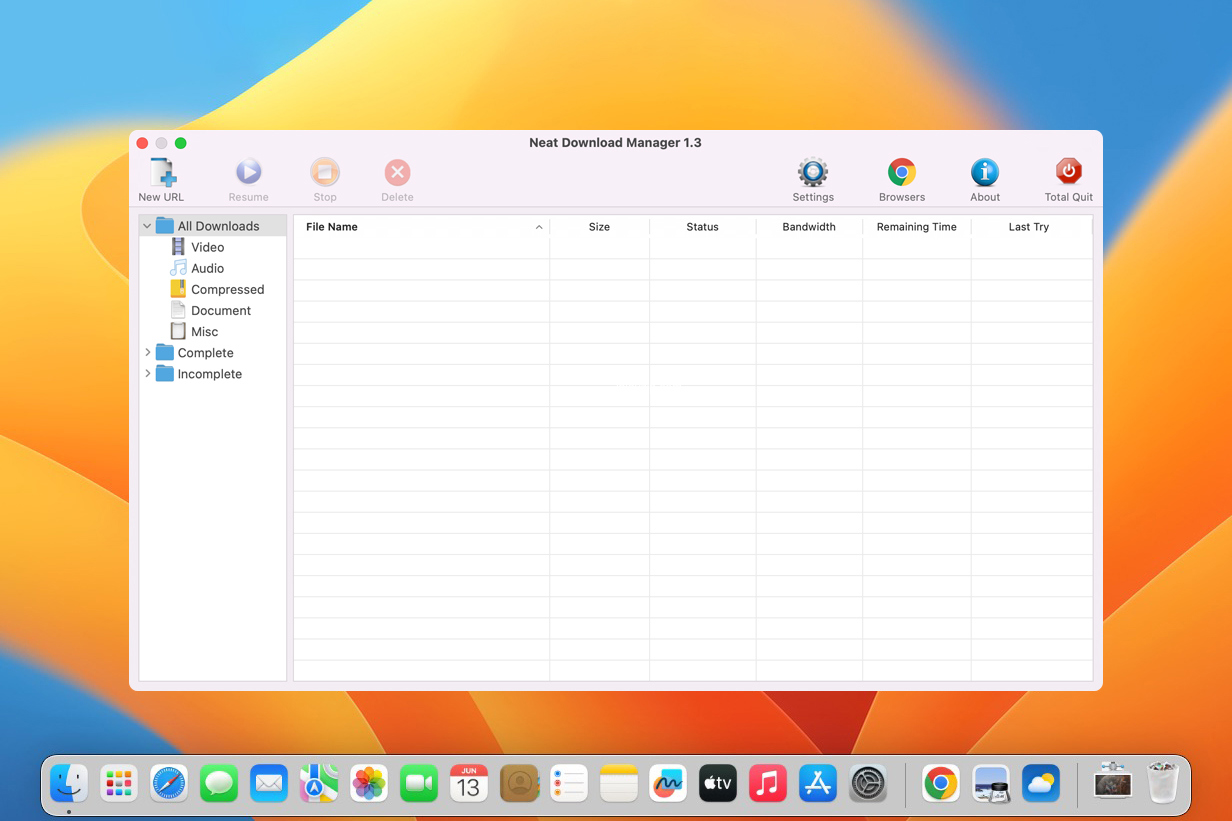Sort by Last Try column header
1232x821 pixels.
(x=1029, y=227)
